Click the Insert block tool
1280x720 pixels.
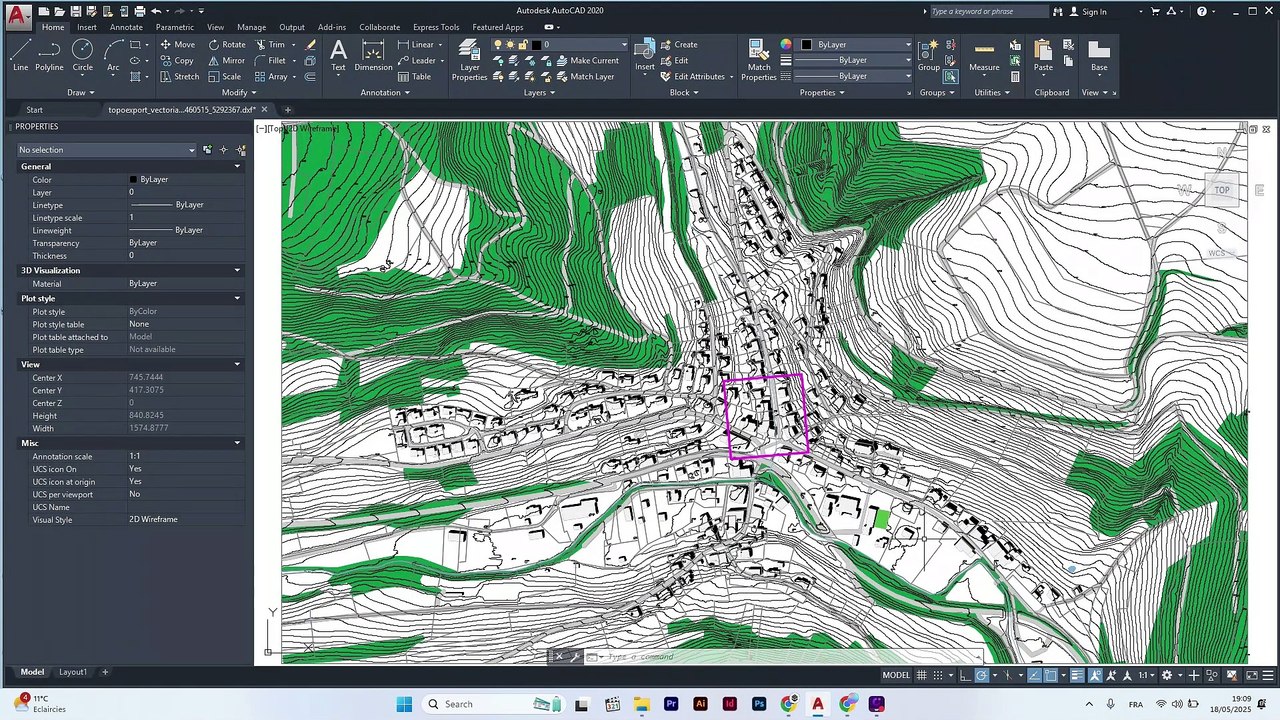pyautogui.click(x=645, y=56)
